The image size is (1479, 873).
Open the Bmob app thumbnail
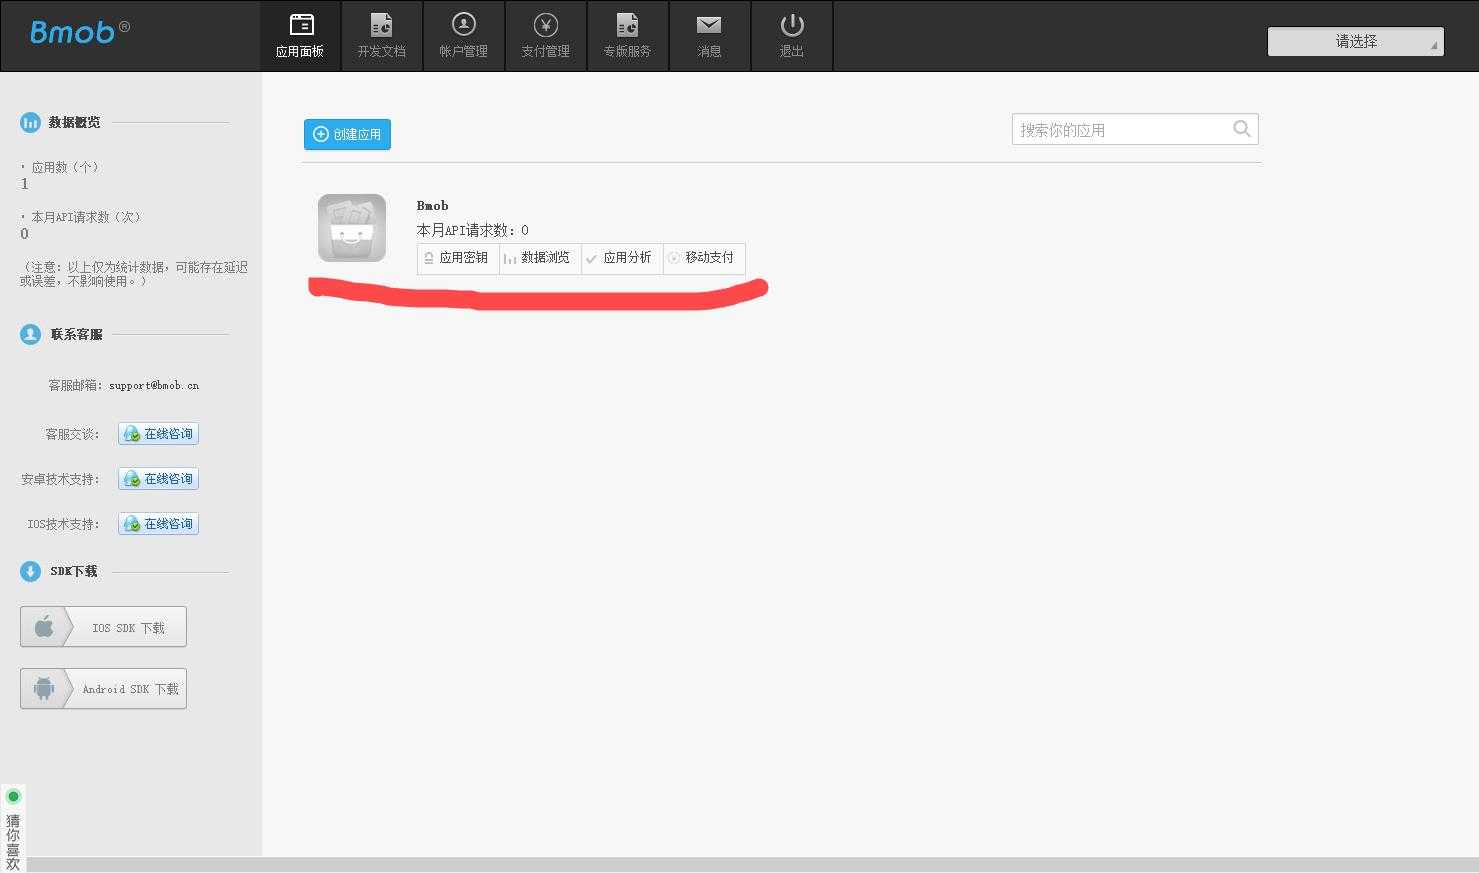tap(352, 228)
